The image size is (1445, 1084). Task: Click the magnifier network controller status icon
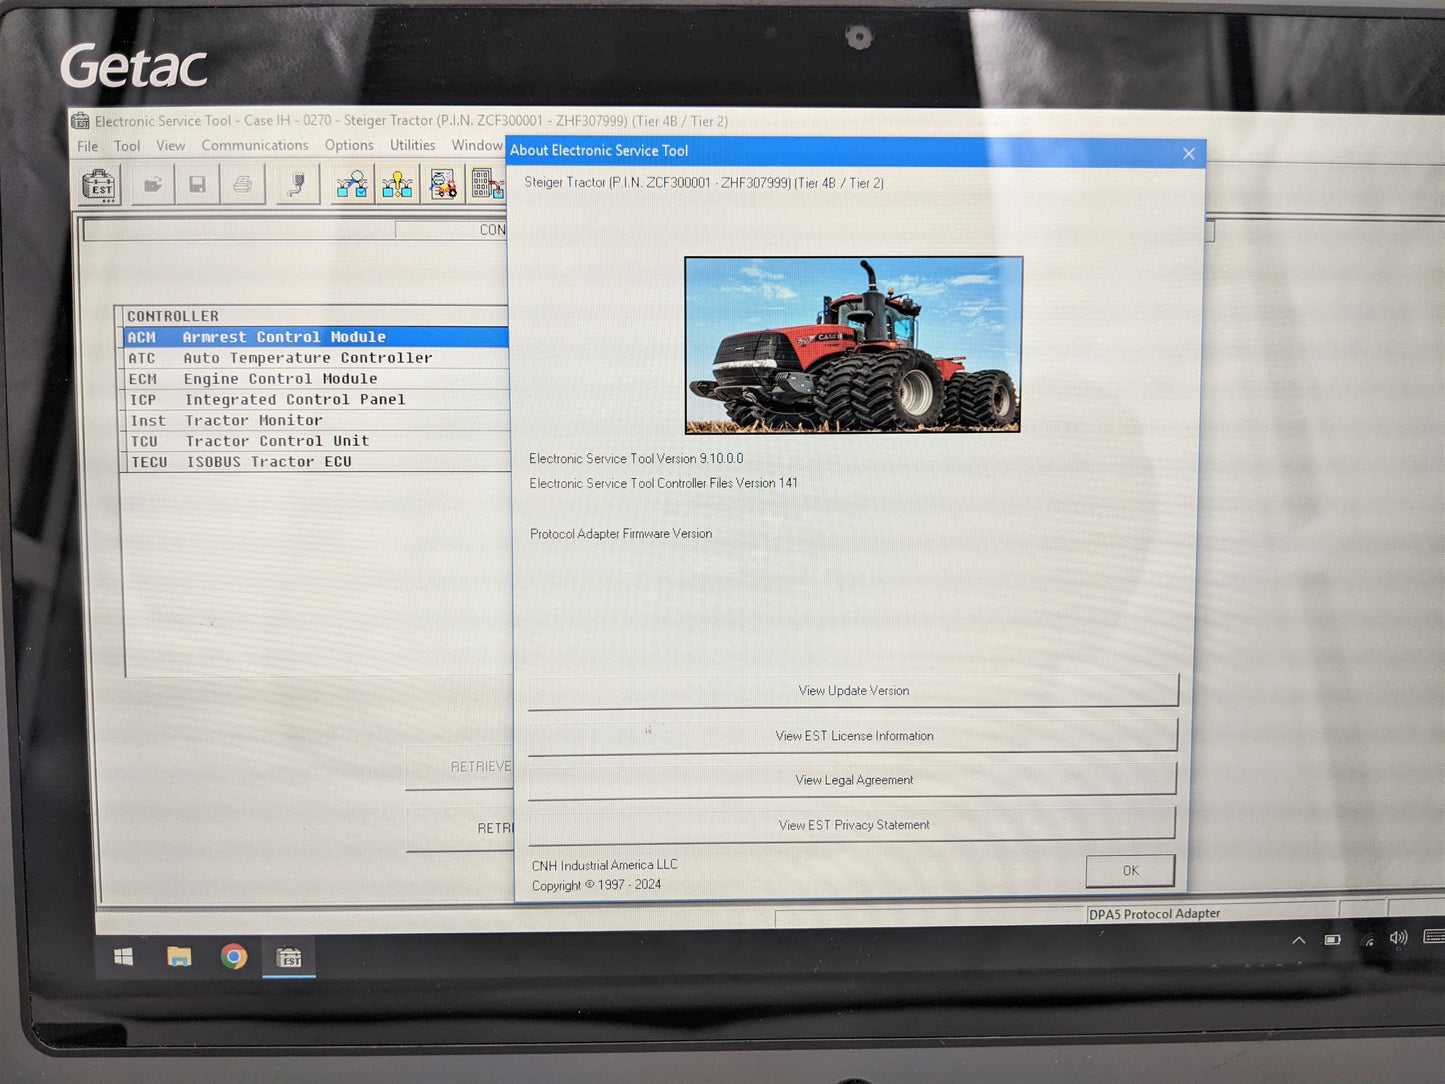pos(351,185)
